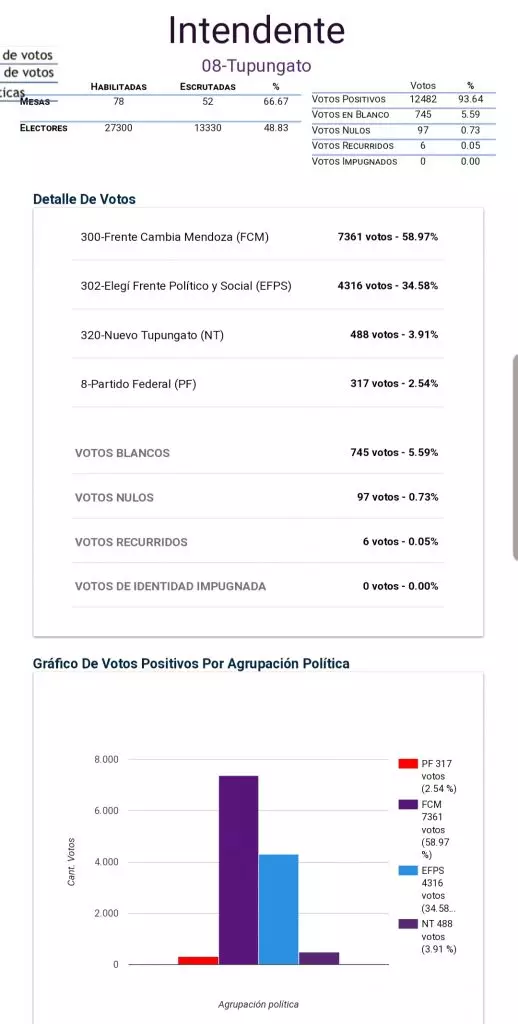Click the tall purple FCM bar
This screenshot has width=518, height=1024.
(x=238, y=870)
